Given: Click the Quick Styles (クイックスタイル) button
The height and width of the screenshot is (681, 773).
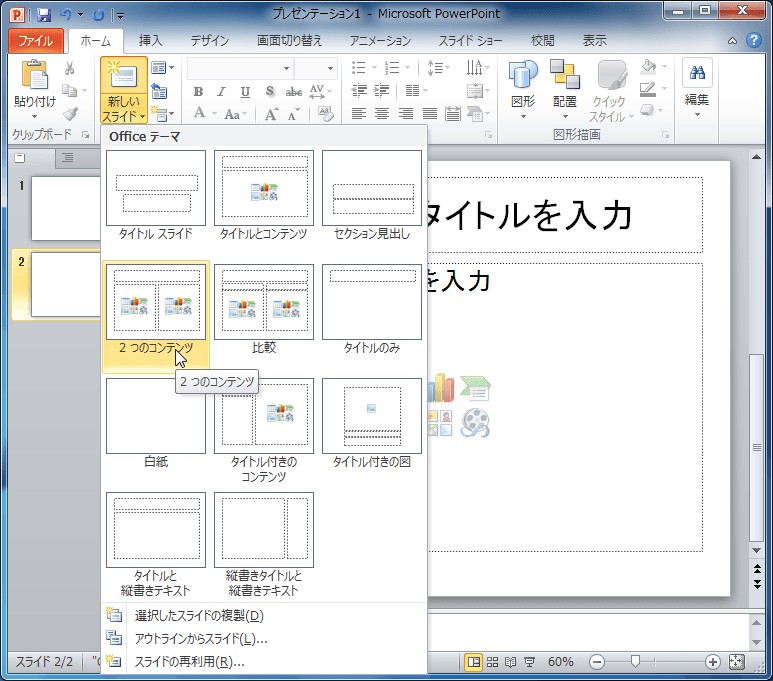Looking at the screenshot, I should 610,91.
